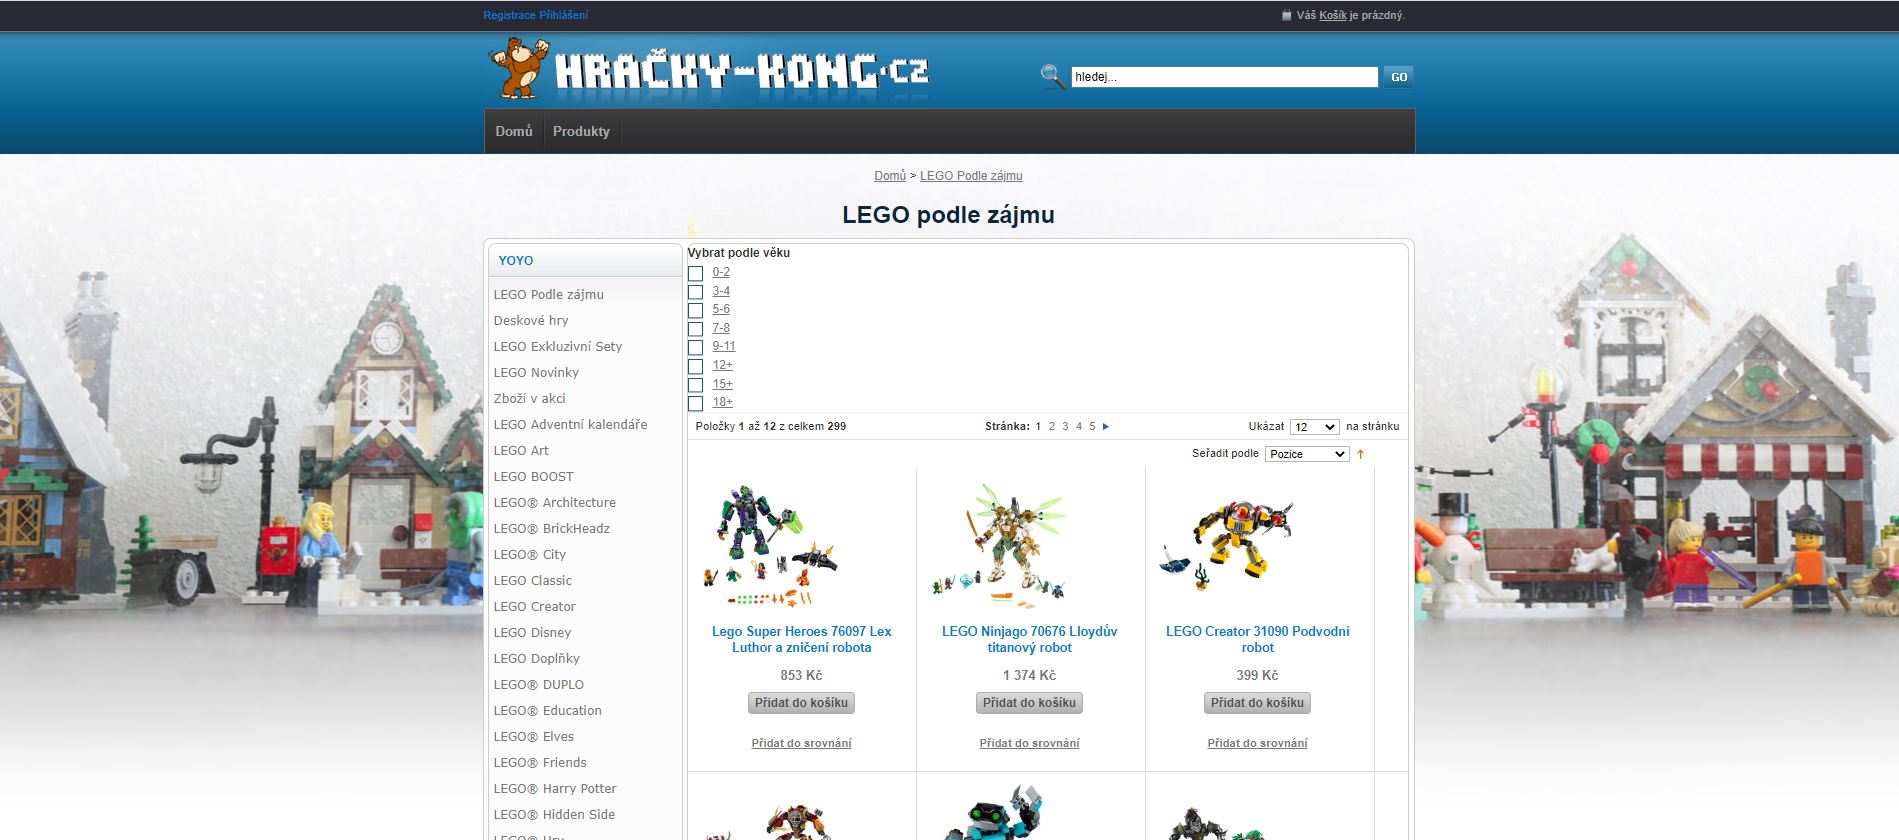Go to page 4 of results
1899x840 pixels.
[x=1078, y=427]
